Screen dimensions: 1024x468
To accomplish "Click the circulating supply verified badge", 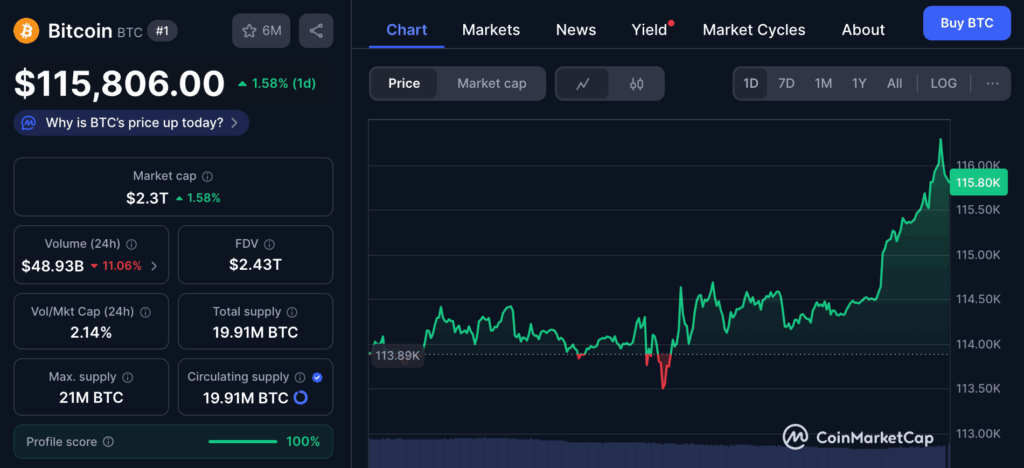I will [x=317, y=377].
